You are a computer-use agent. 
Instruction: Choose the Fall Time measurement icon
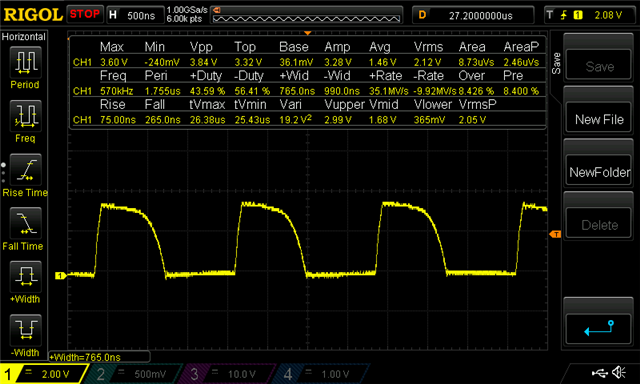pyautogui.click(x=25, y=223)
